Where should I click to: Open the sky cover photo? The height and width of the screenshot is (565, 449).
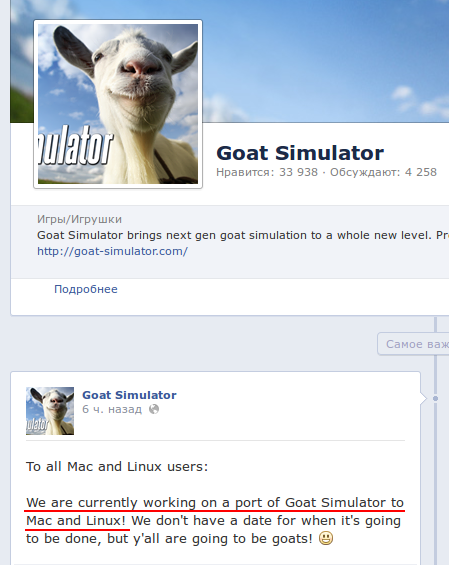click(x=324, y=59)
